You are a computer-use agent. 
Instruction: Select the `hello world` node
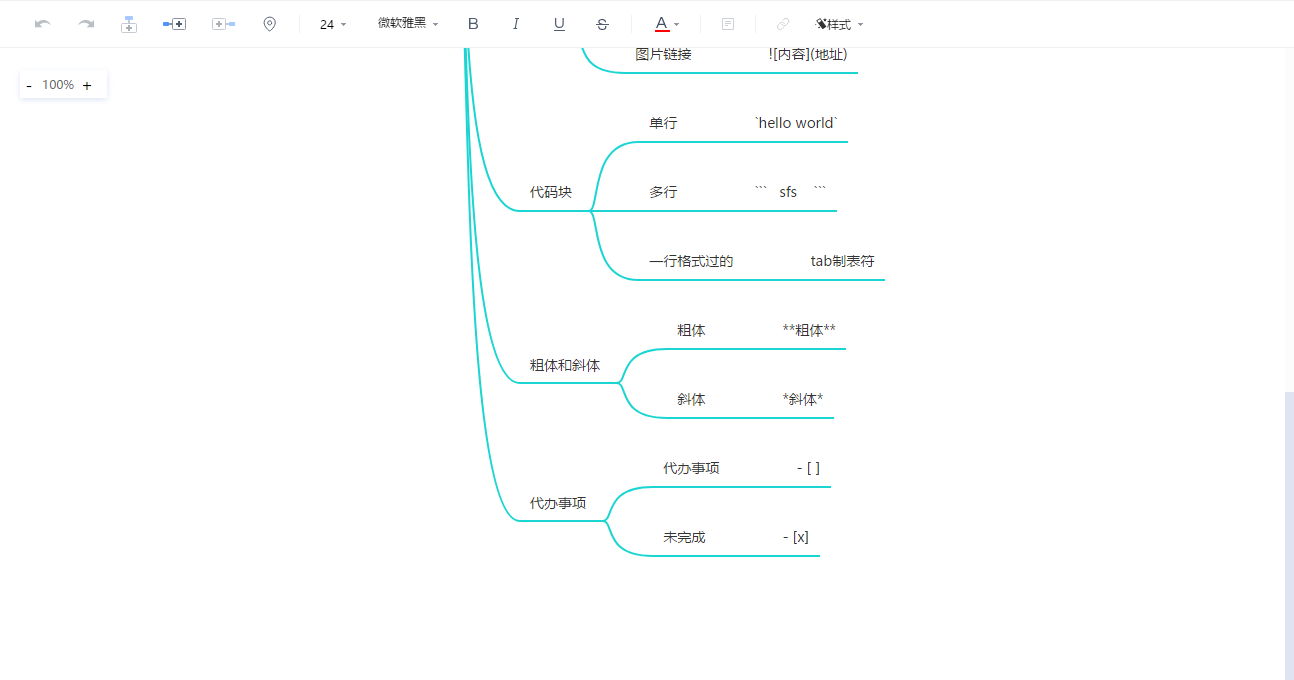(796, 123)
